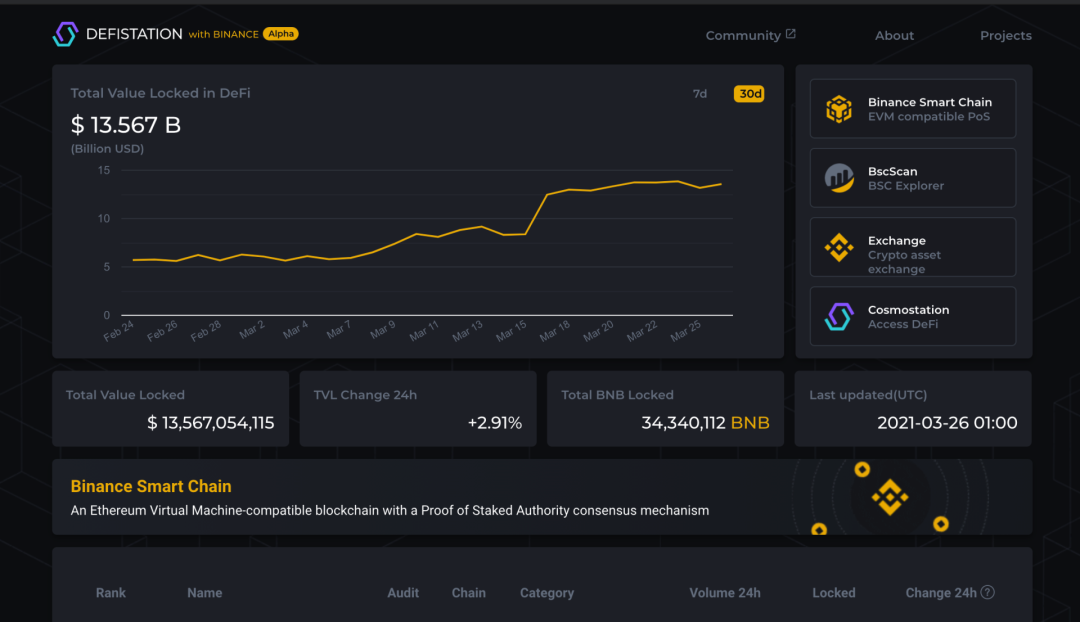
Task: Click the external link icon beside Community
Action: (x=791, y=34)
